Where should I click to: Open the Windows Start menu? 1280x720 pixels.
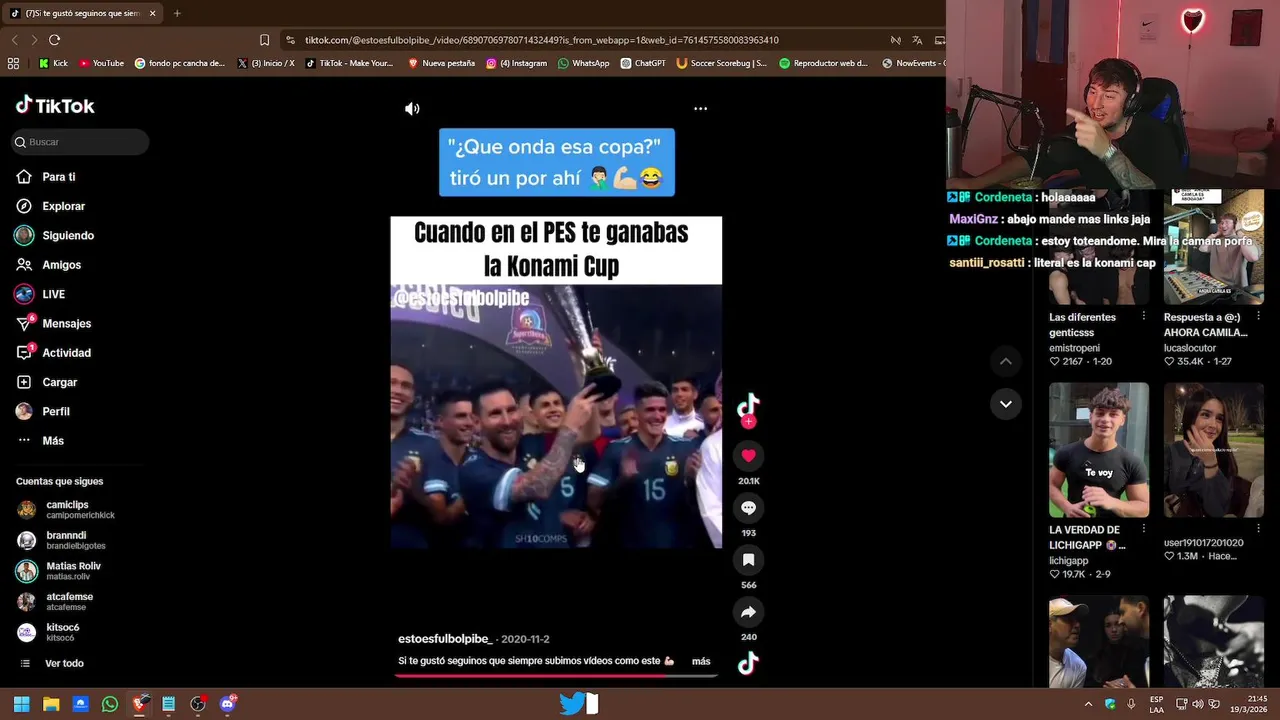pyautogui.click(x=21, y=704)
